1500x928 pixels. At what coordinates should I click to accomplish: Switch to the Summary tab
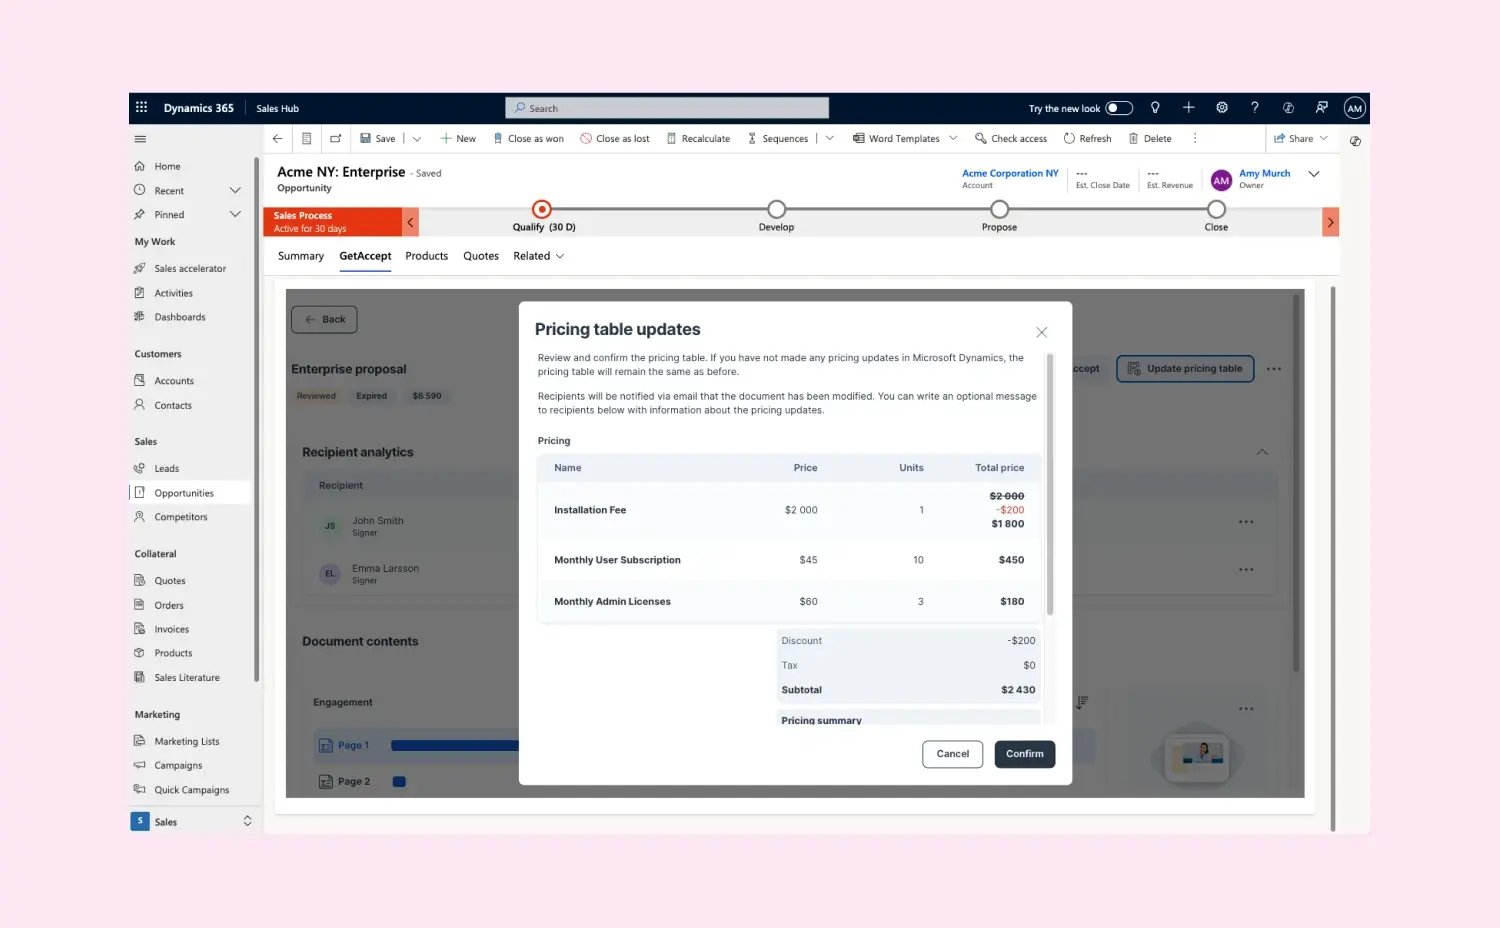pyautogui.click(x=301, y=256)
